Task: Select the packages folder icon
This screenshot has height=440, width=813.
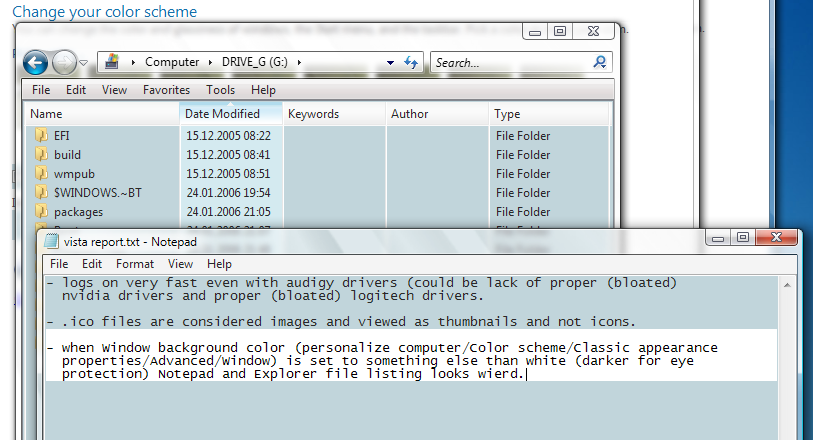Action: 41,211
